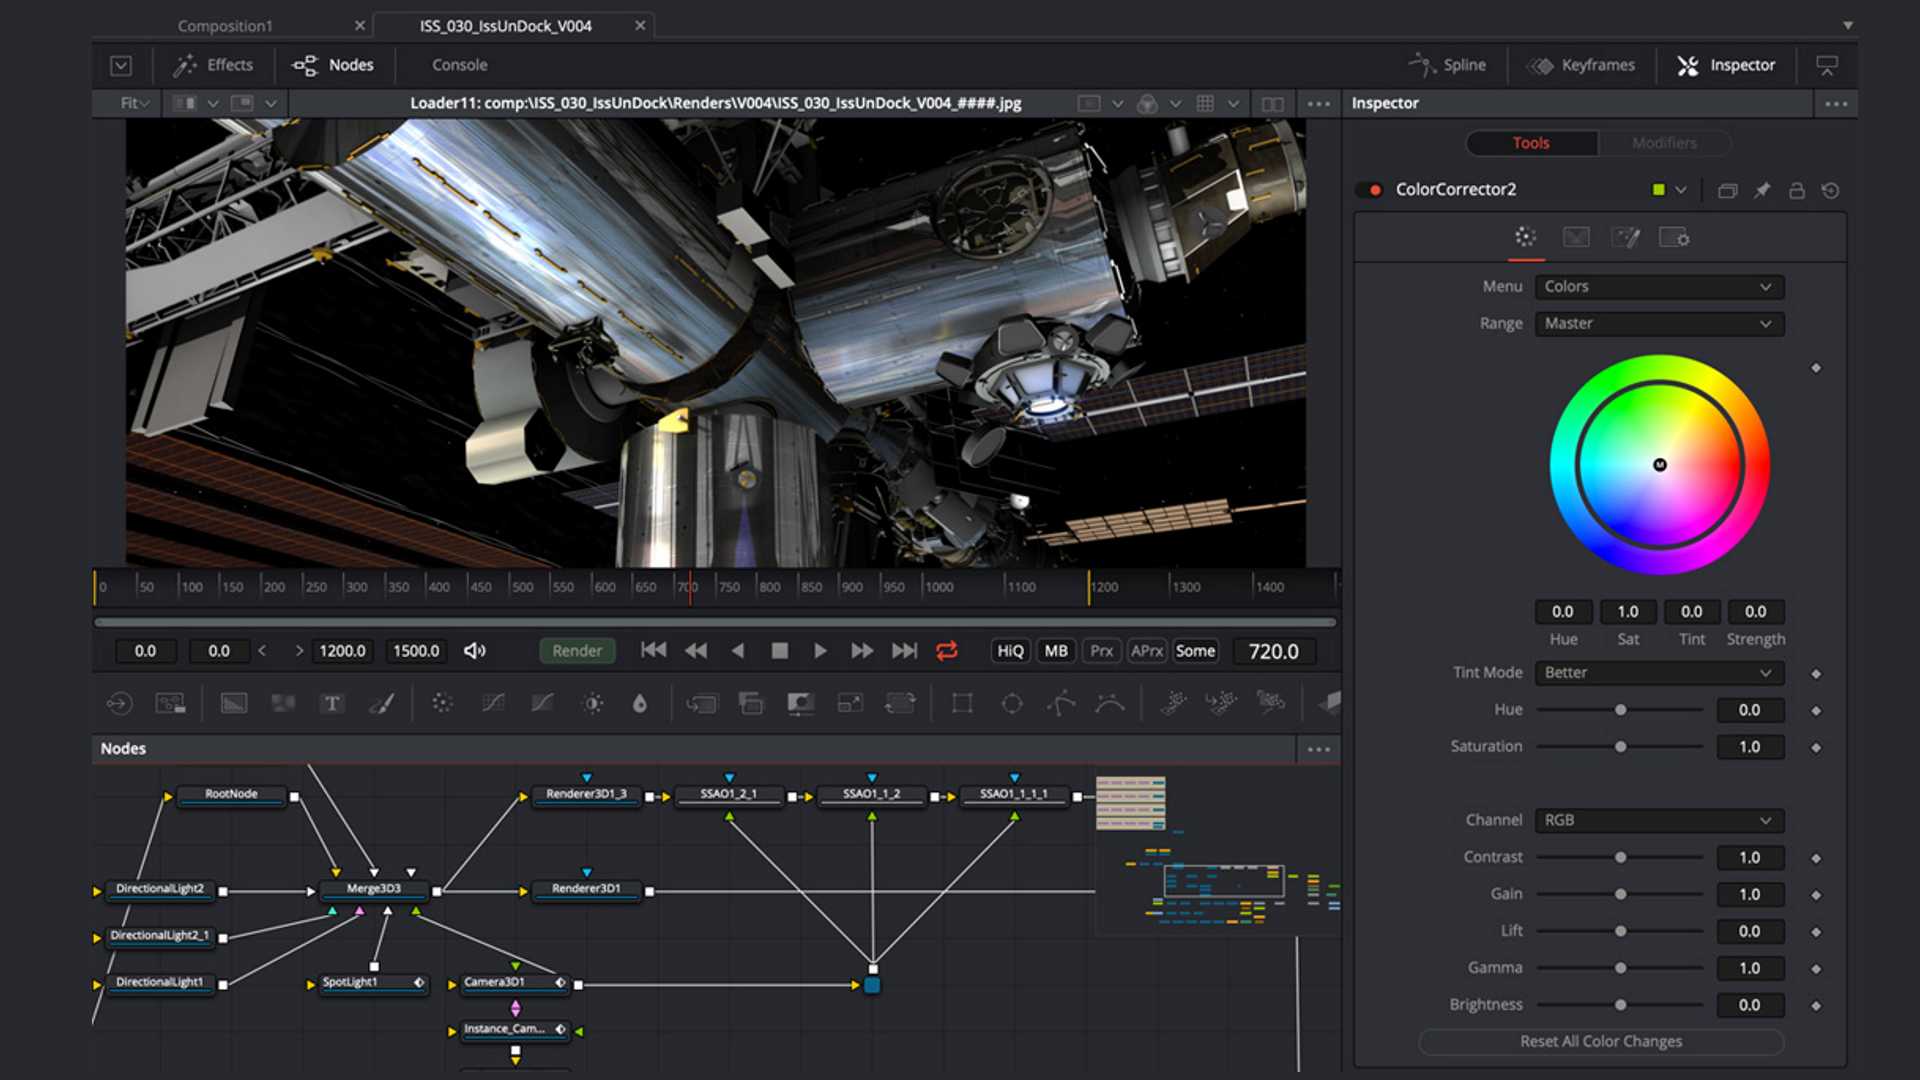Pin the ColorCorrector2 inspector
This screenshot has width=1920, height=1080.
tap(1762, 190)
